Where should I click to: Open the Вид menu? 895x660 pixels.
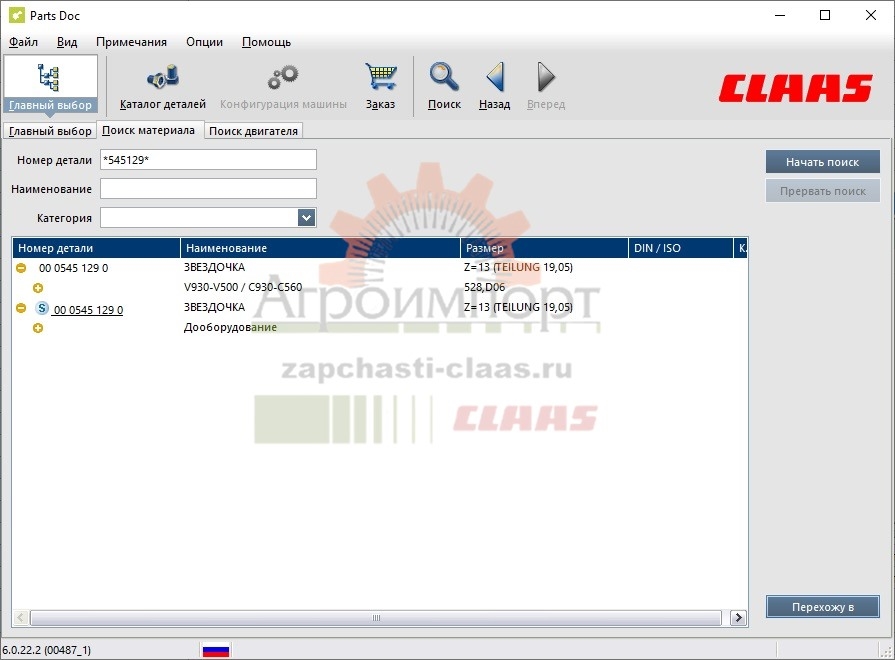pyautogui.click(x=67, y=42)
